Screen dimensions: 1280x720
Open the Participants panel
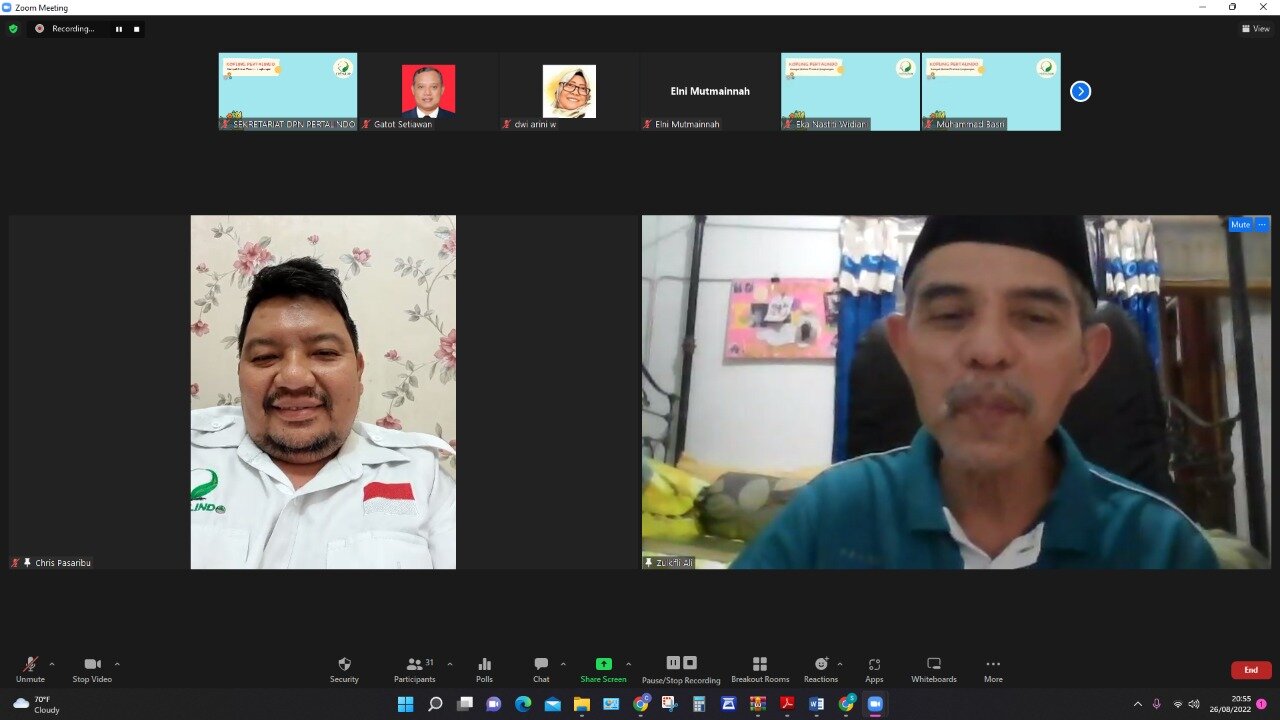click(414, 665)
